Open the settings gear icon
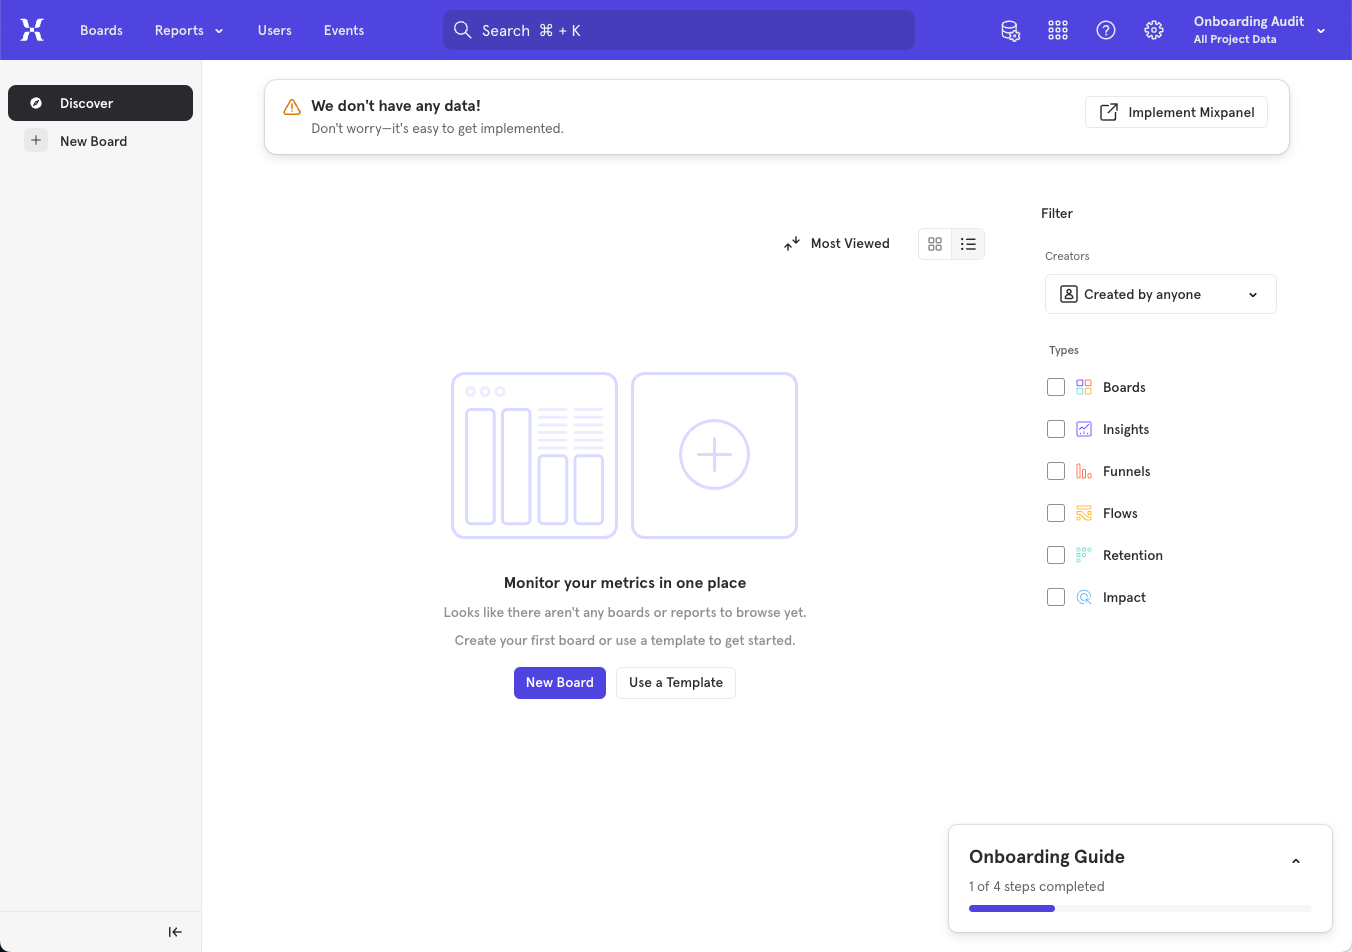Image resolution: width=1352 pixels, height=952 pixels. coord(1154,30)
